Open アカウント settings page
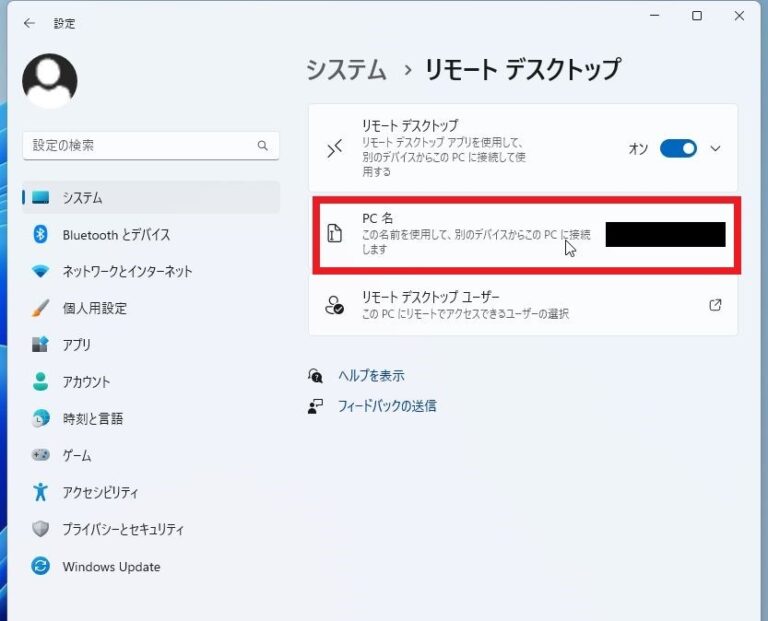Viewport: 768px width, 621px height. pyautogui.click(x=86, y=382)
